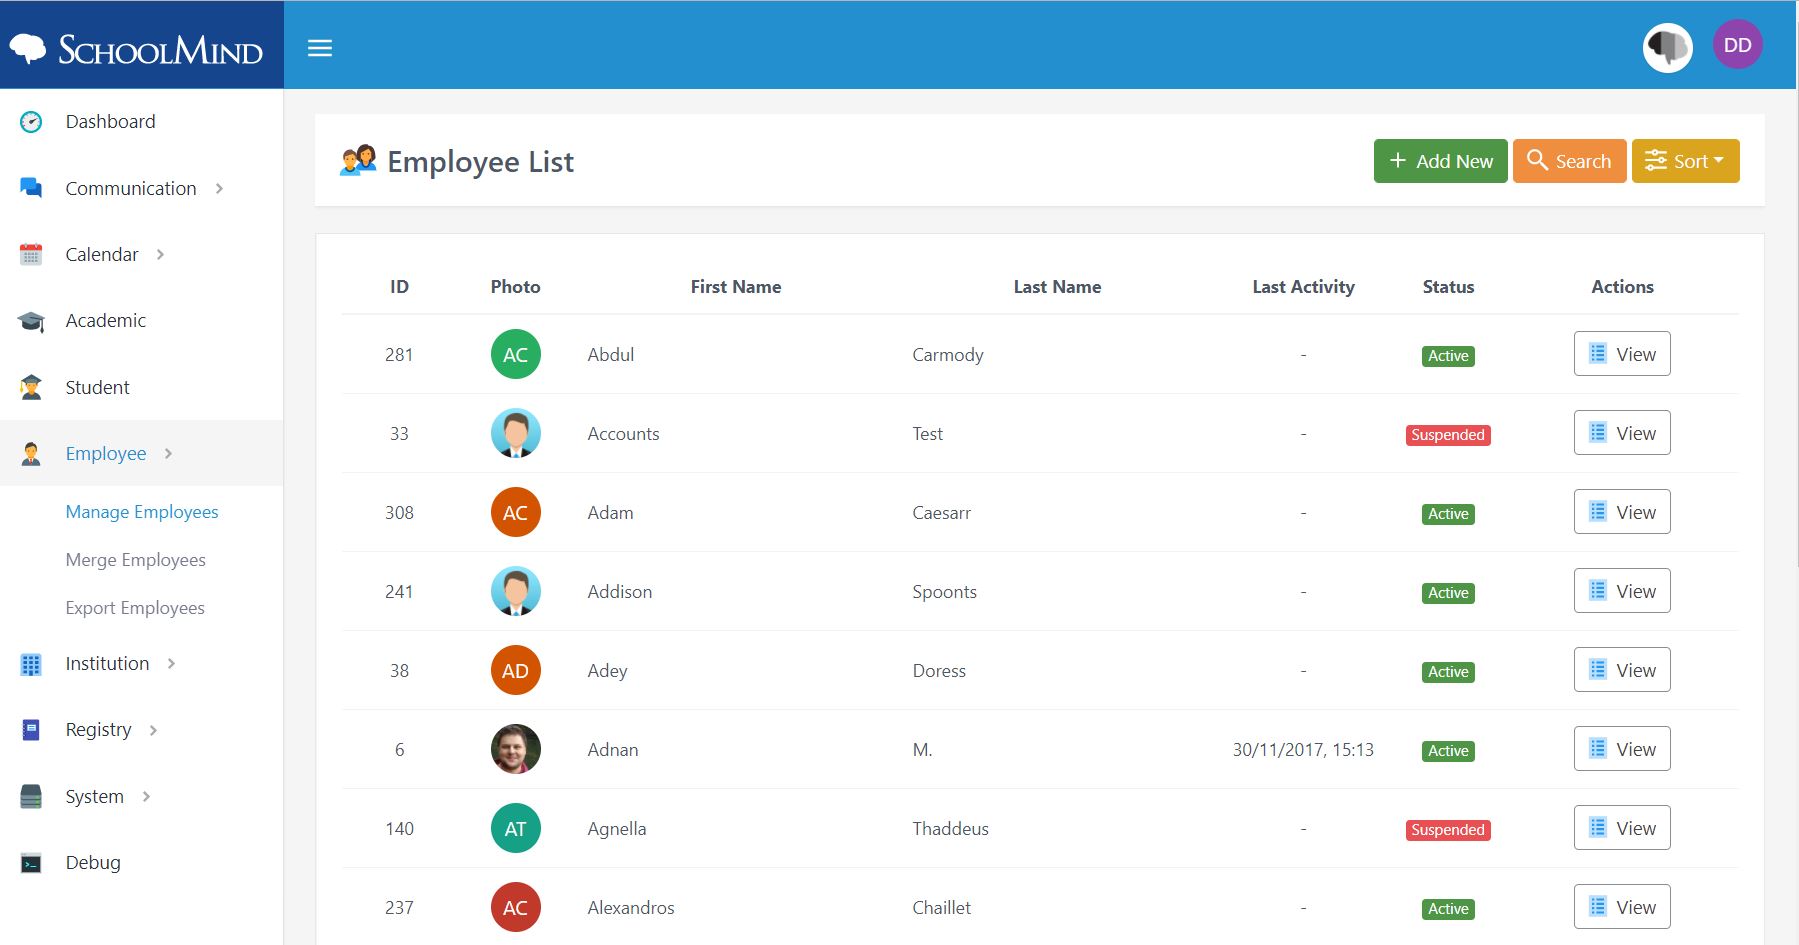Click Adnan M.'s profile photo
The height and width of the screenshot is (945, 1799).
point(516,749)
